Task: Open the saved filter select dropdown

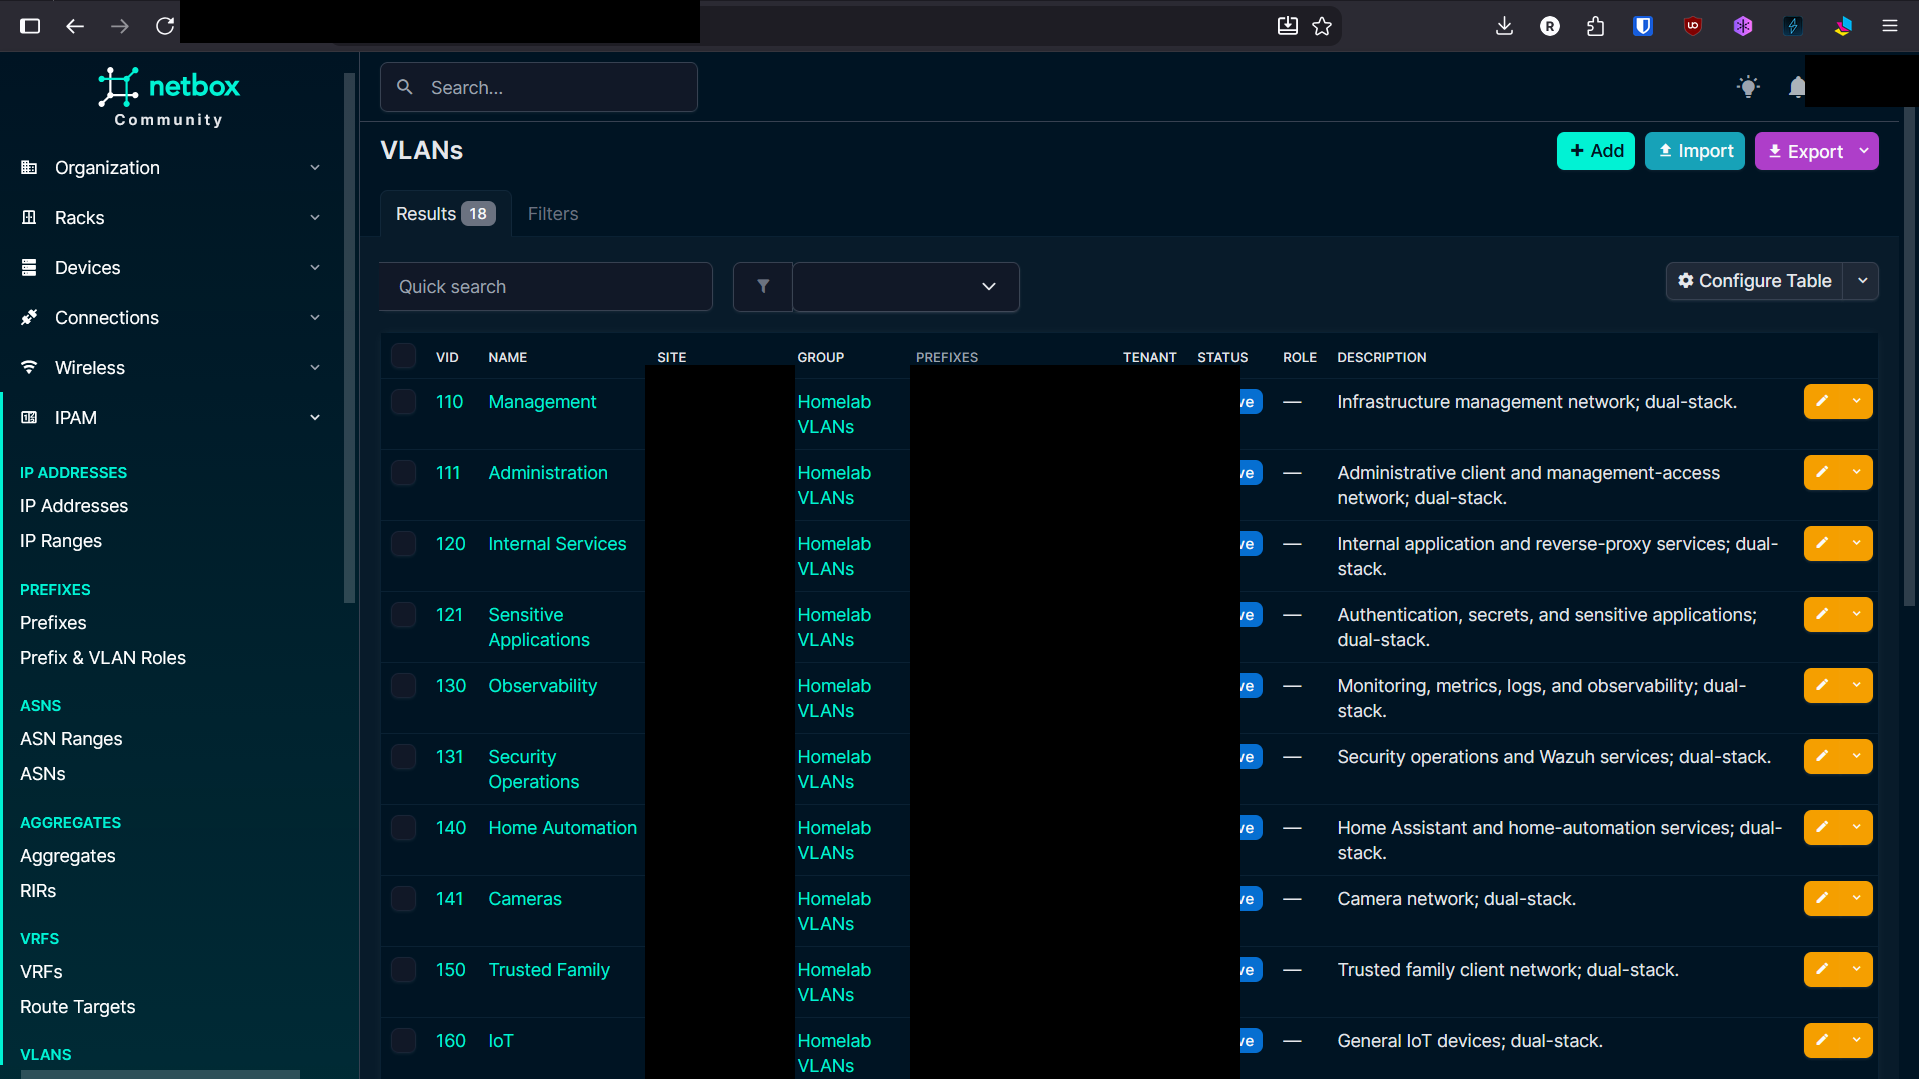Action: click(906, 287)
